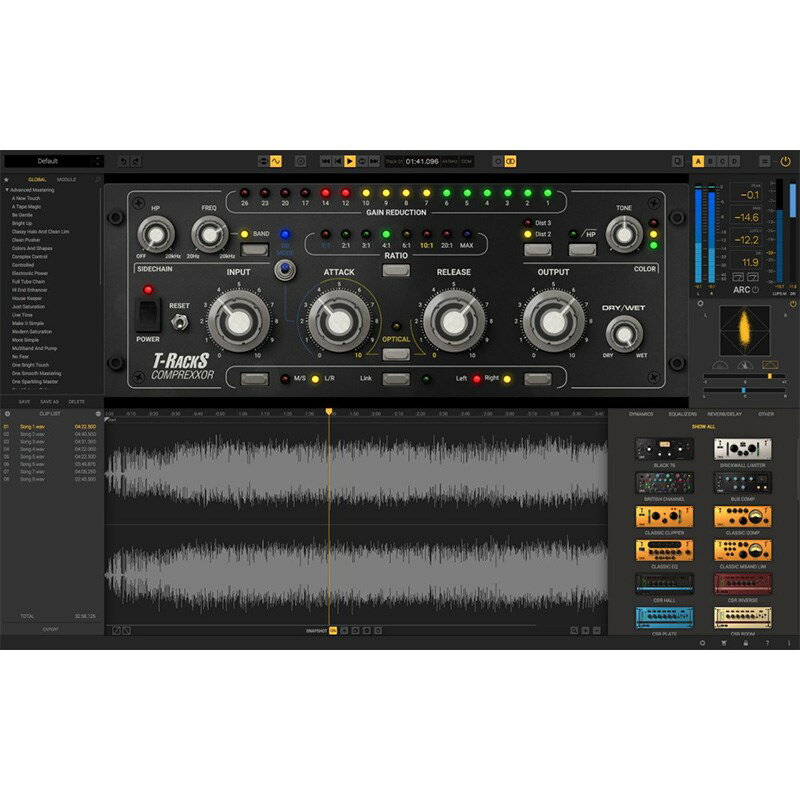Open the search icon in preset browser
The width and height of the screenshot is (800, 800).
[x=98, y=180]
